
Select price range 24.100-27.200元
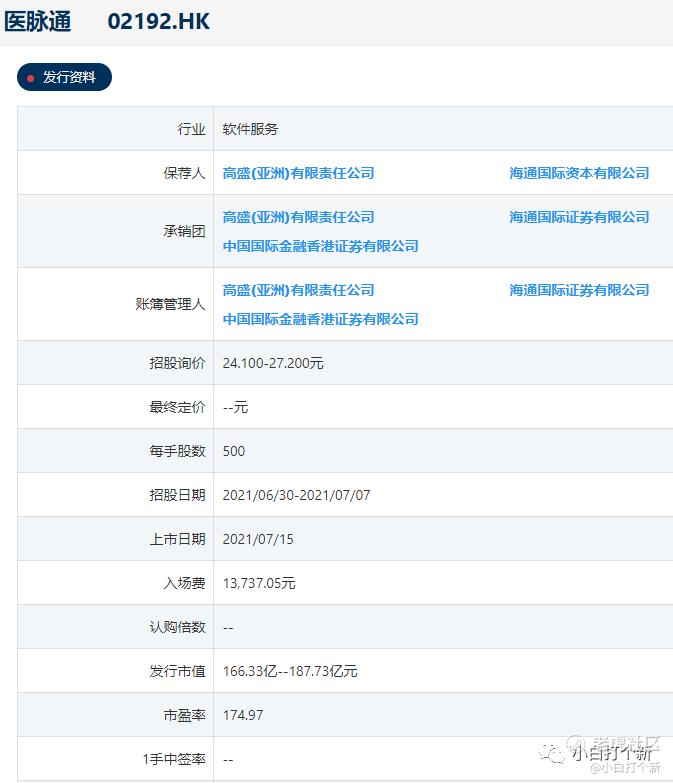[273, 363]
